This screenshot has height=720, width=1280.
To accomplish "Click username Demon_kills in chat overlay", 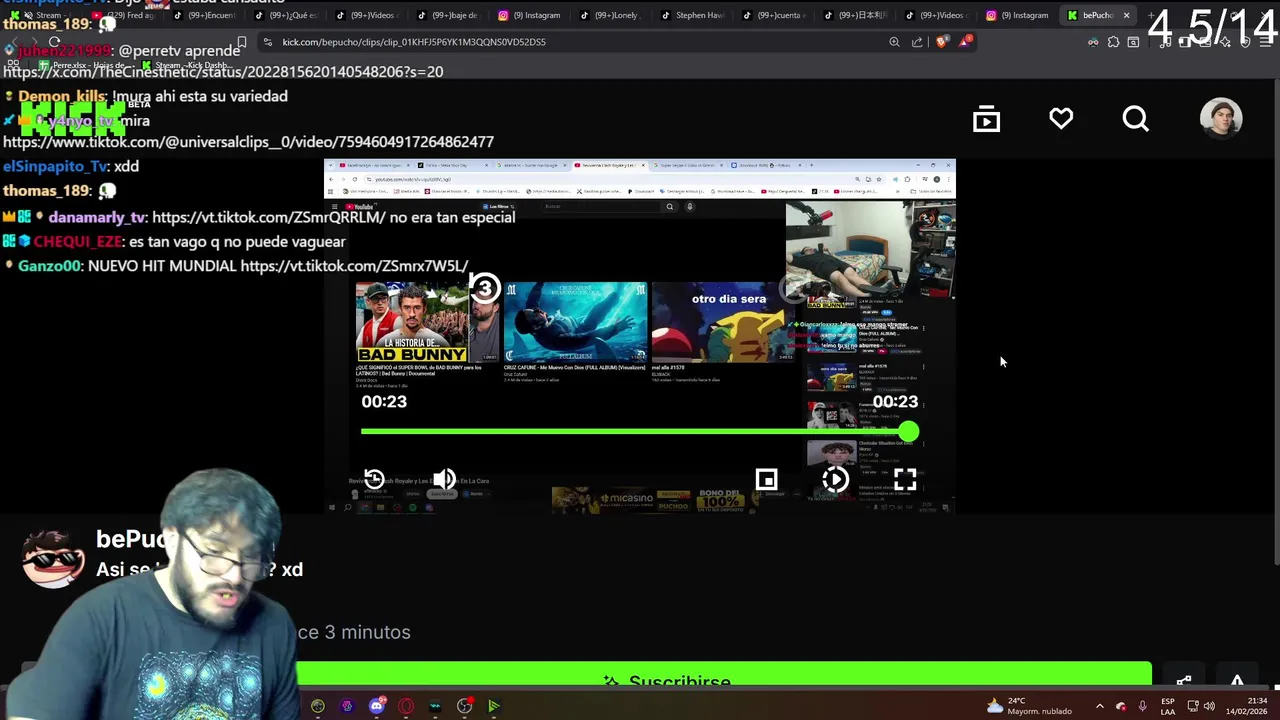I will click(62, 96).
